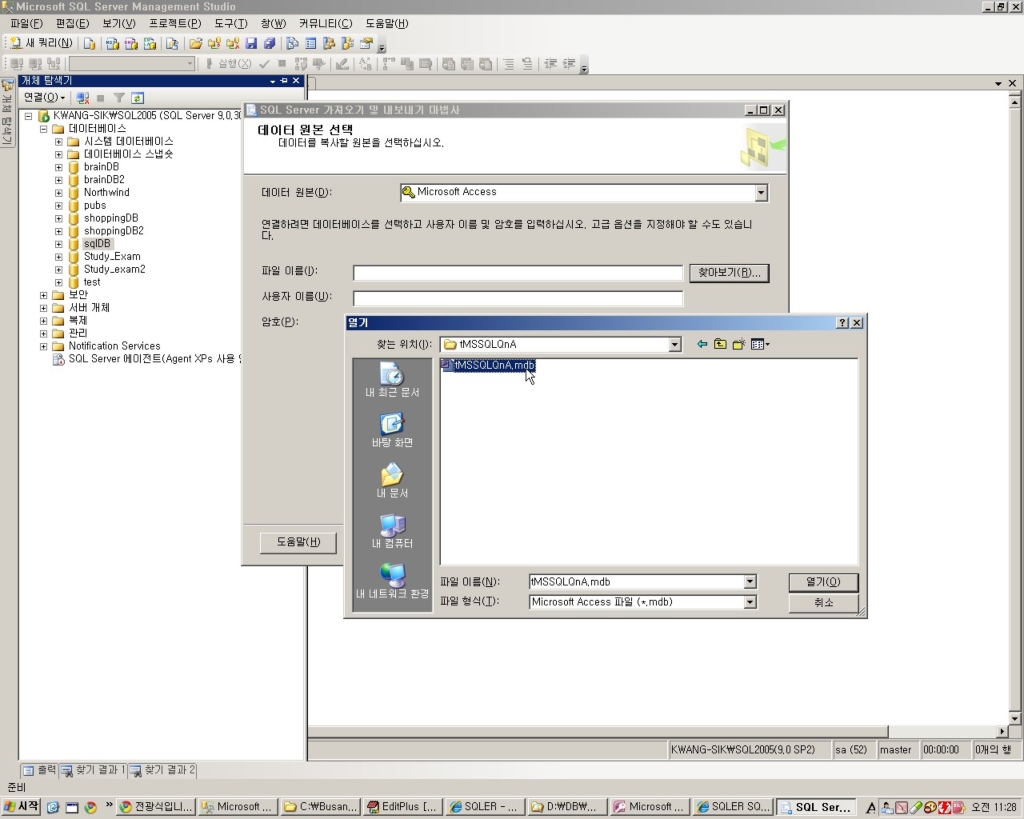This screenshot has width=1024, height=819.
Task: Open the Data source (데이터 원본) dropdown
Action: [761, 193]
